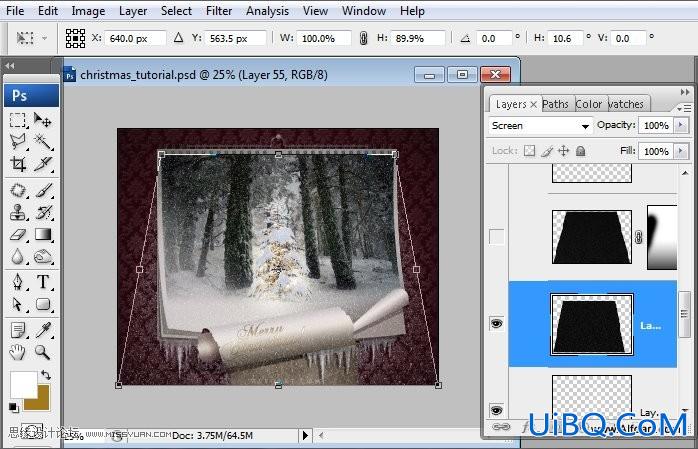Viewport: 698px width, 449px height.
Task: Select the Brush tool
Action: point(43,190)
